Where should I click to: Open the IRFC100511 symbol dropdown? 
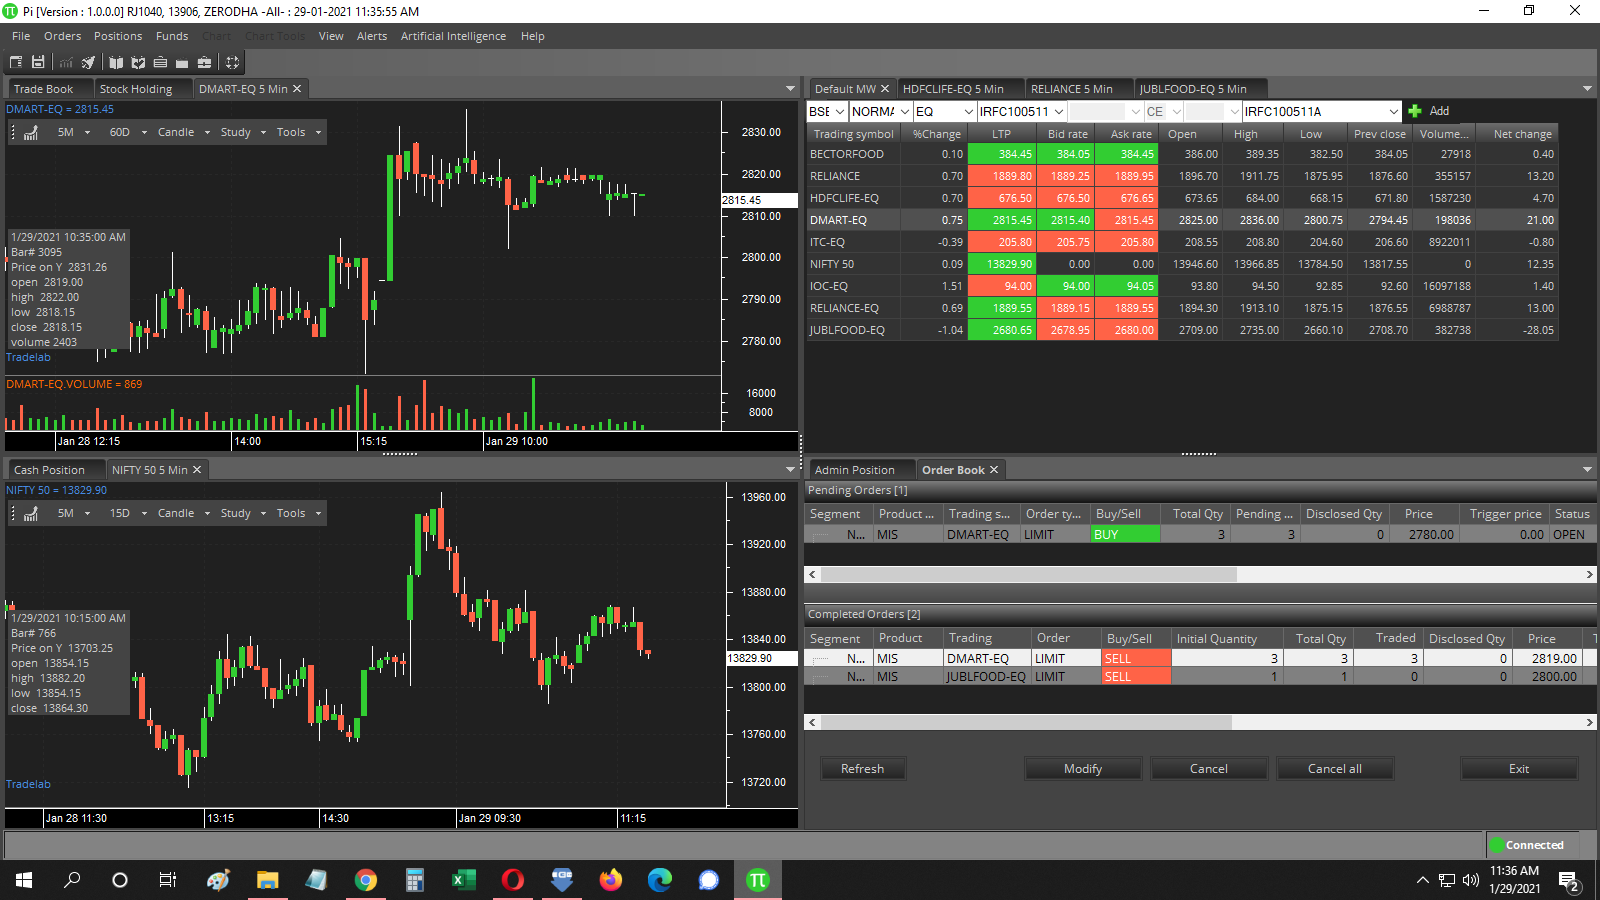1059,111
